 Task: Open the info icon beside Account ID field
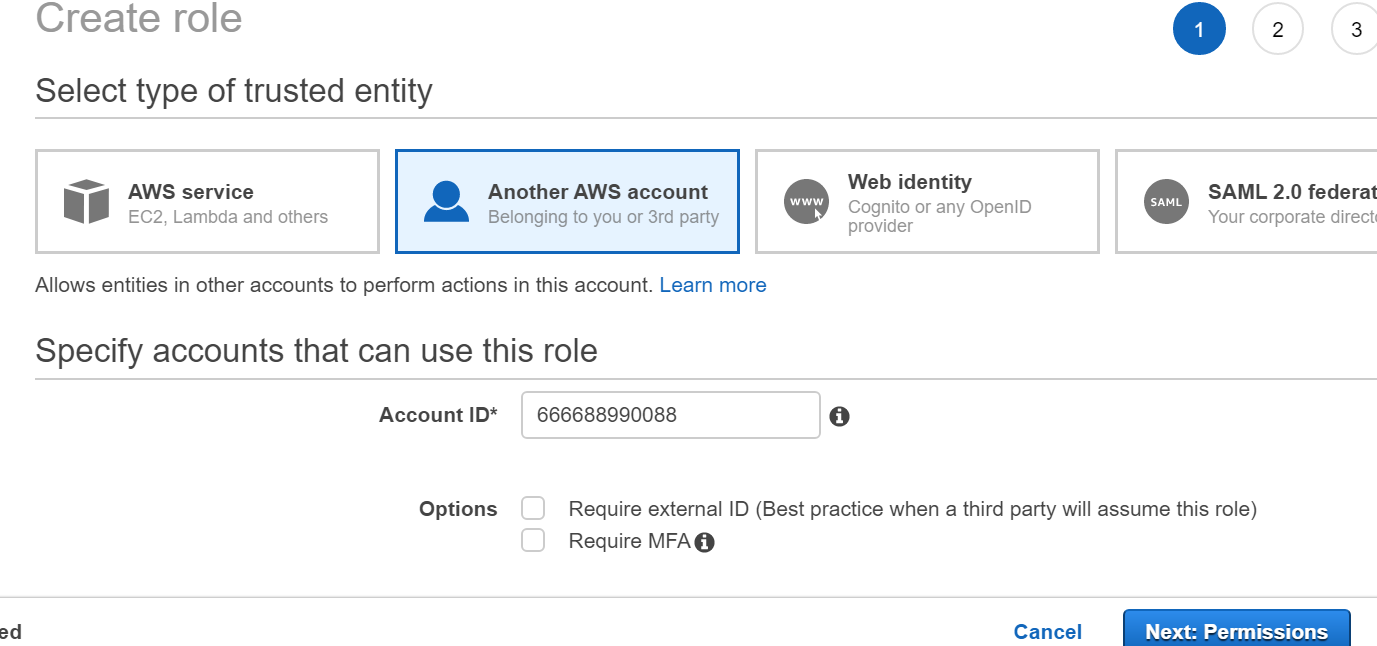[x=840, y=416]
